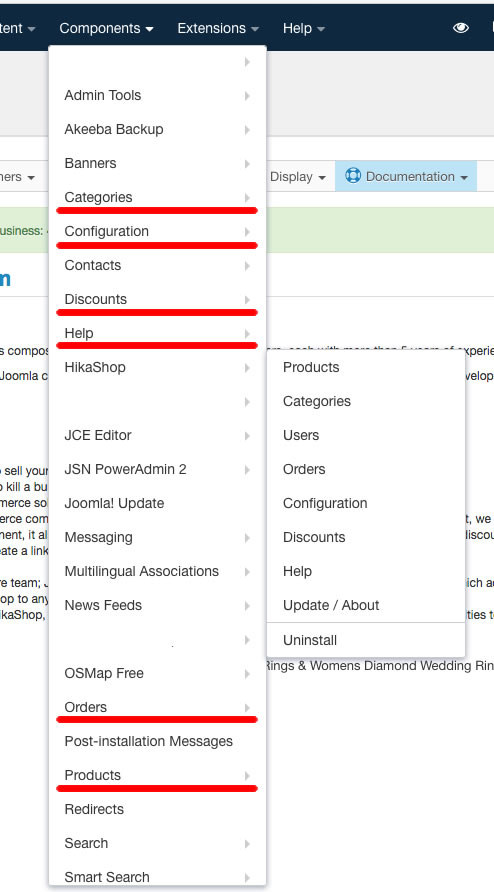Open Post-installation Messages entry
This screenshot has height=892, width=494.
coord(157,742)
